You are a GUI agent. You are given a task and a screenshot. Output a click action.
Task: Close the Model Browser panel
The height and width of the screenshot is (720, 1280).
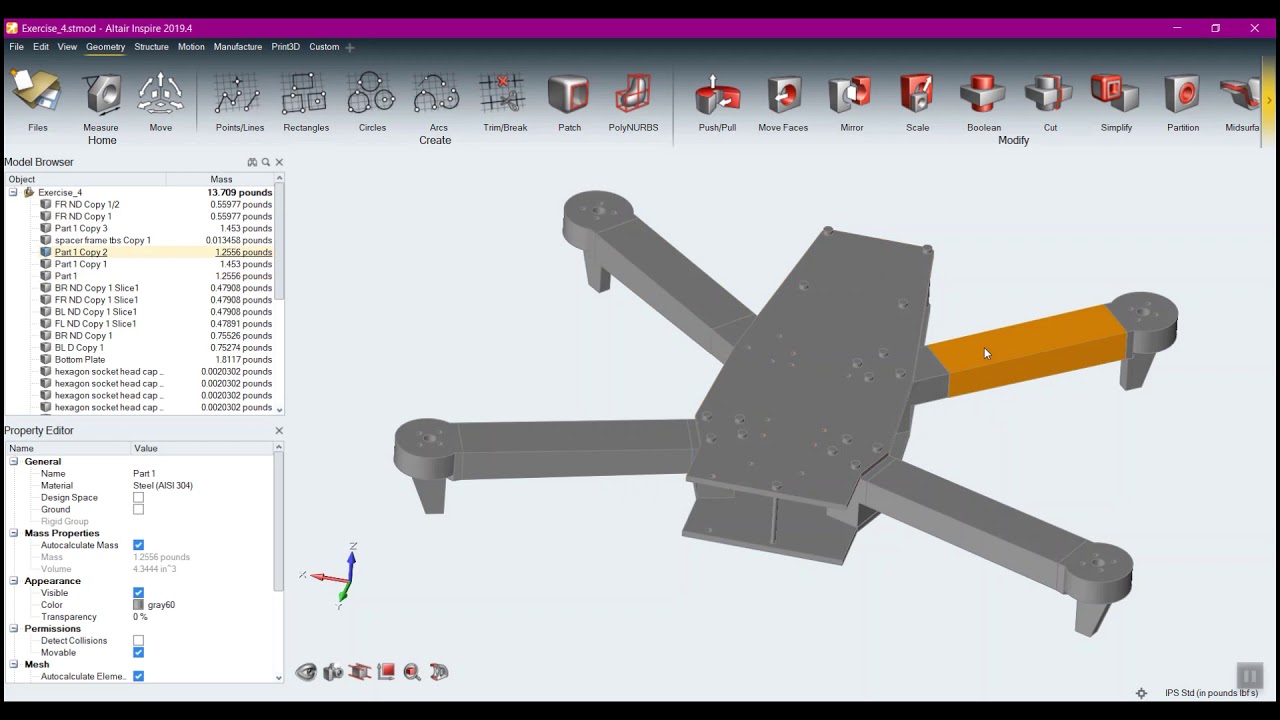tap(279, 162)
